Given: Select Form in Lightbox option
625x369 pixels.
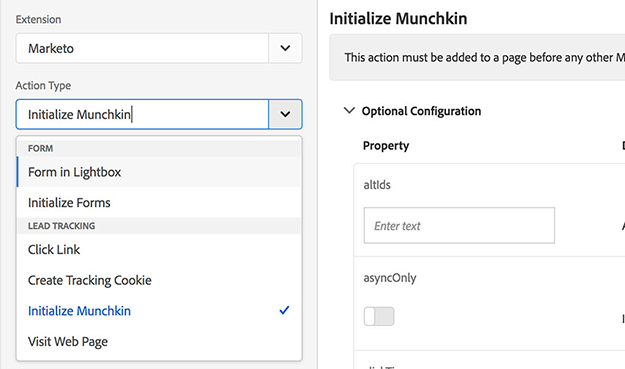Looking at the screenshot, I should pos(159,172).
